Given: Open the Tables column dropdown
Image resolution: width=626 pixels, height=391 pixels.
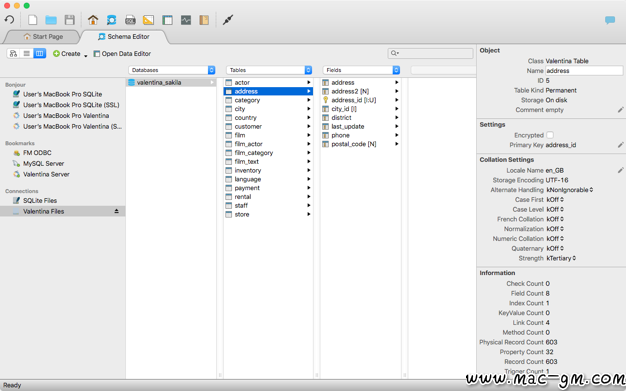Looking at the screenshot, I should [308, 70].
